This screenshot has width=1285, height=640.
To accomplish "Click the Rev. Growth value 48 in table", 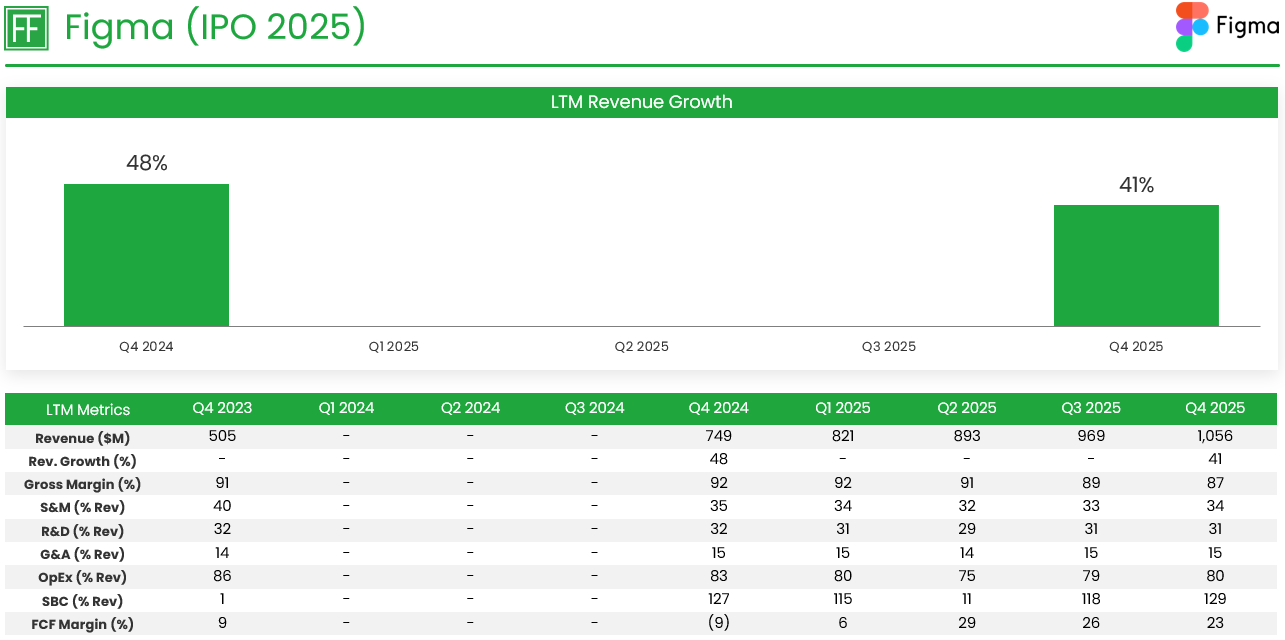I will 718,459.
